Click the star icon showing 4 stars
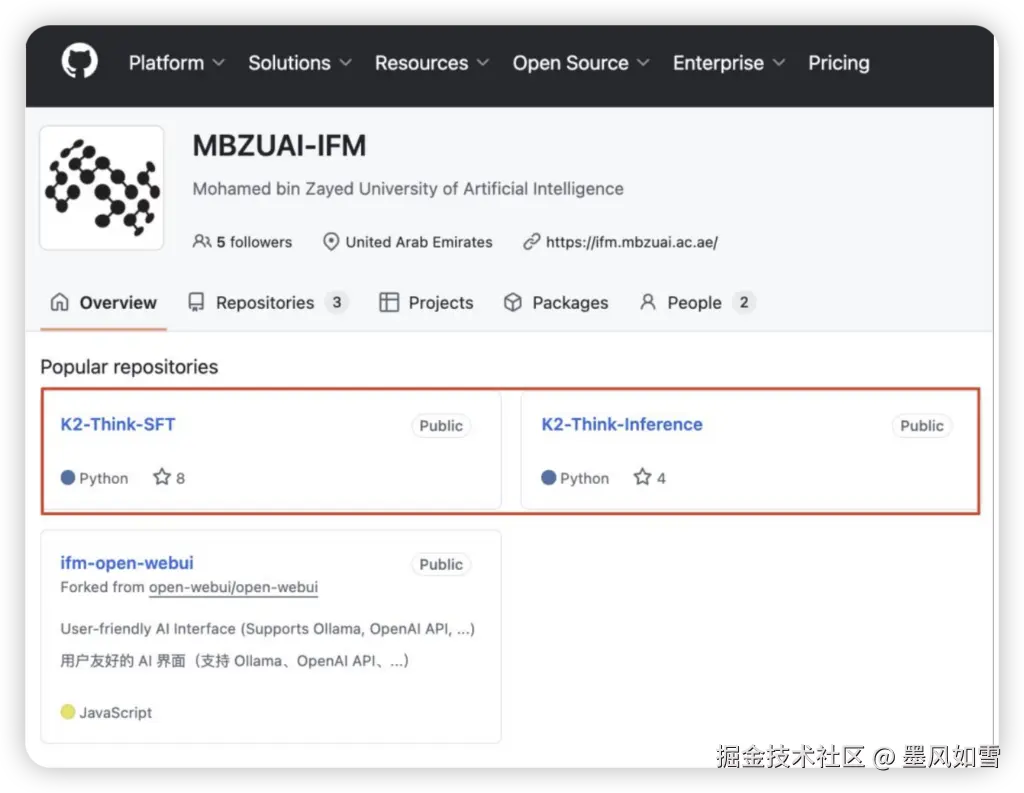 coord(643,477)
